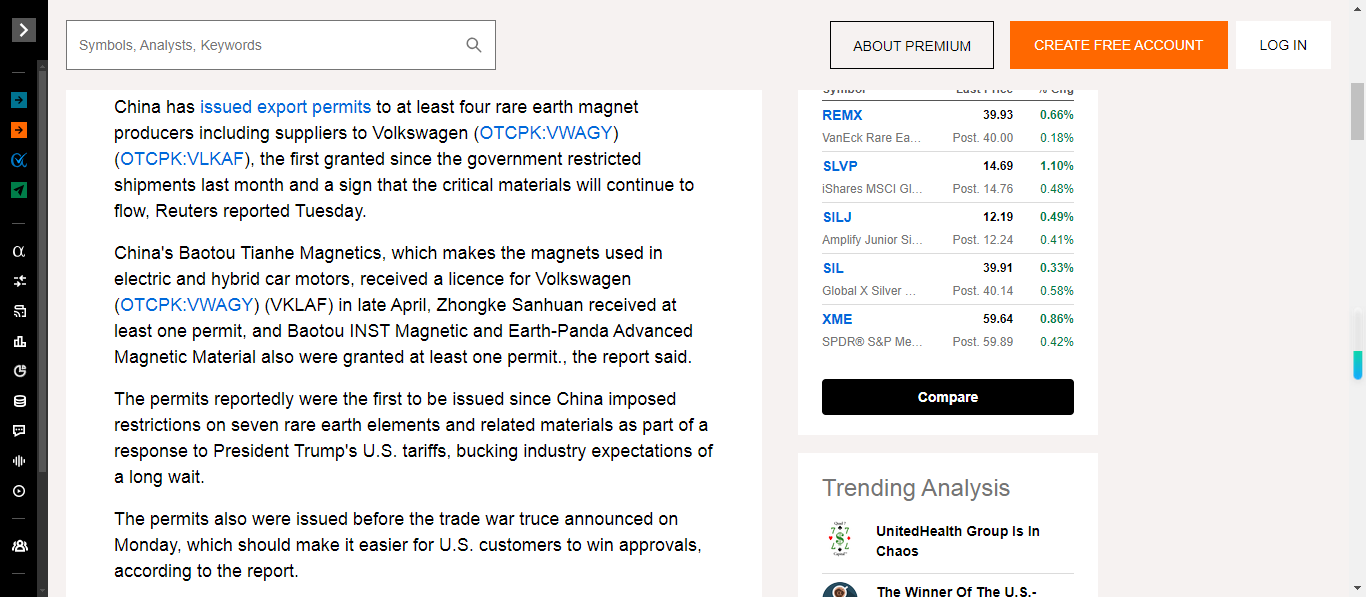The height and width of the screenshot is (597, 1366).
Task: Open the SILJ symbol link
Action: click(837, 217)
